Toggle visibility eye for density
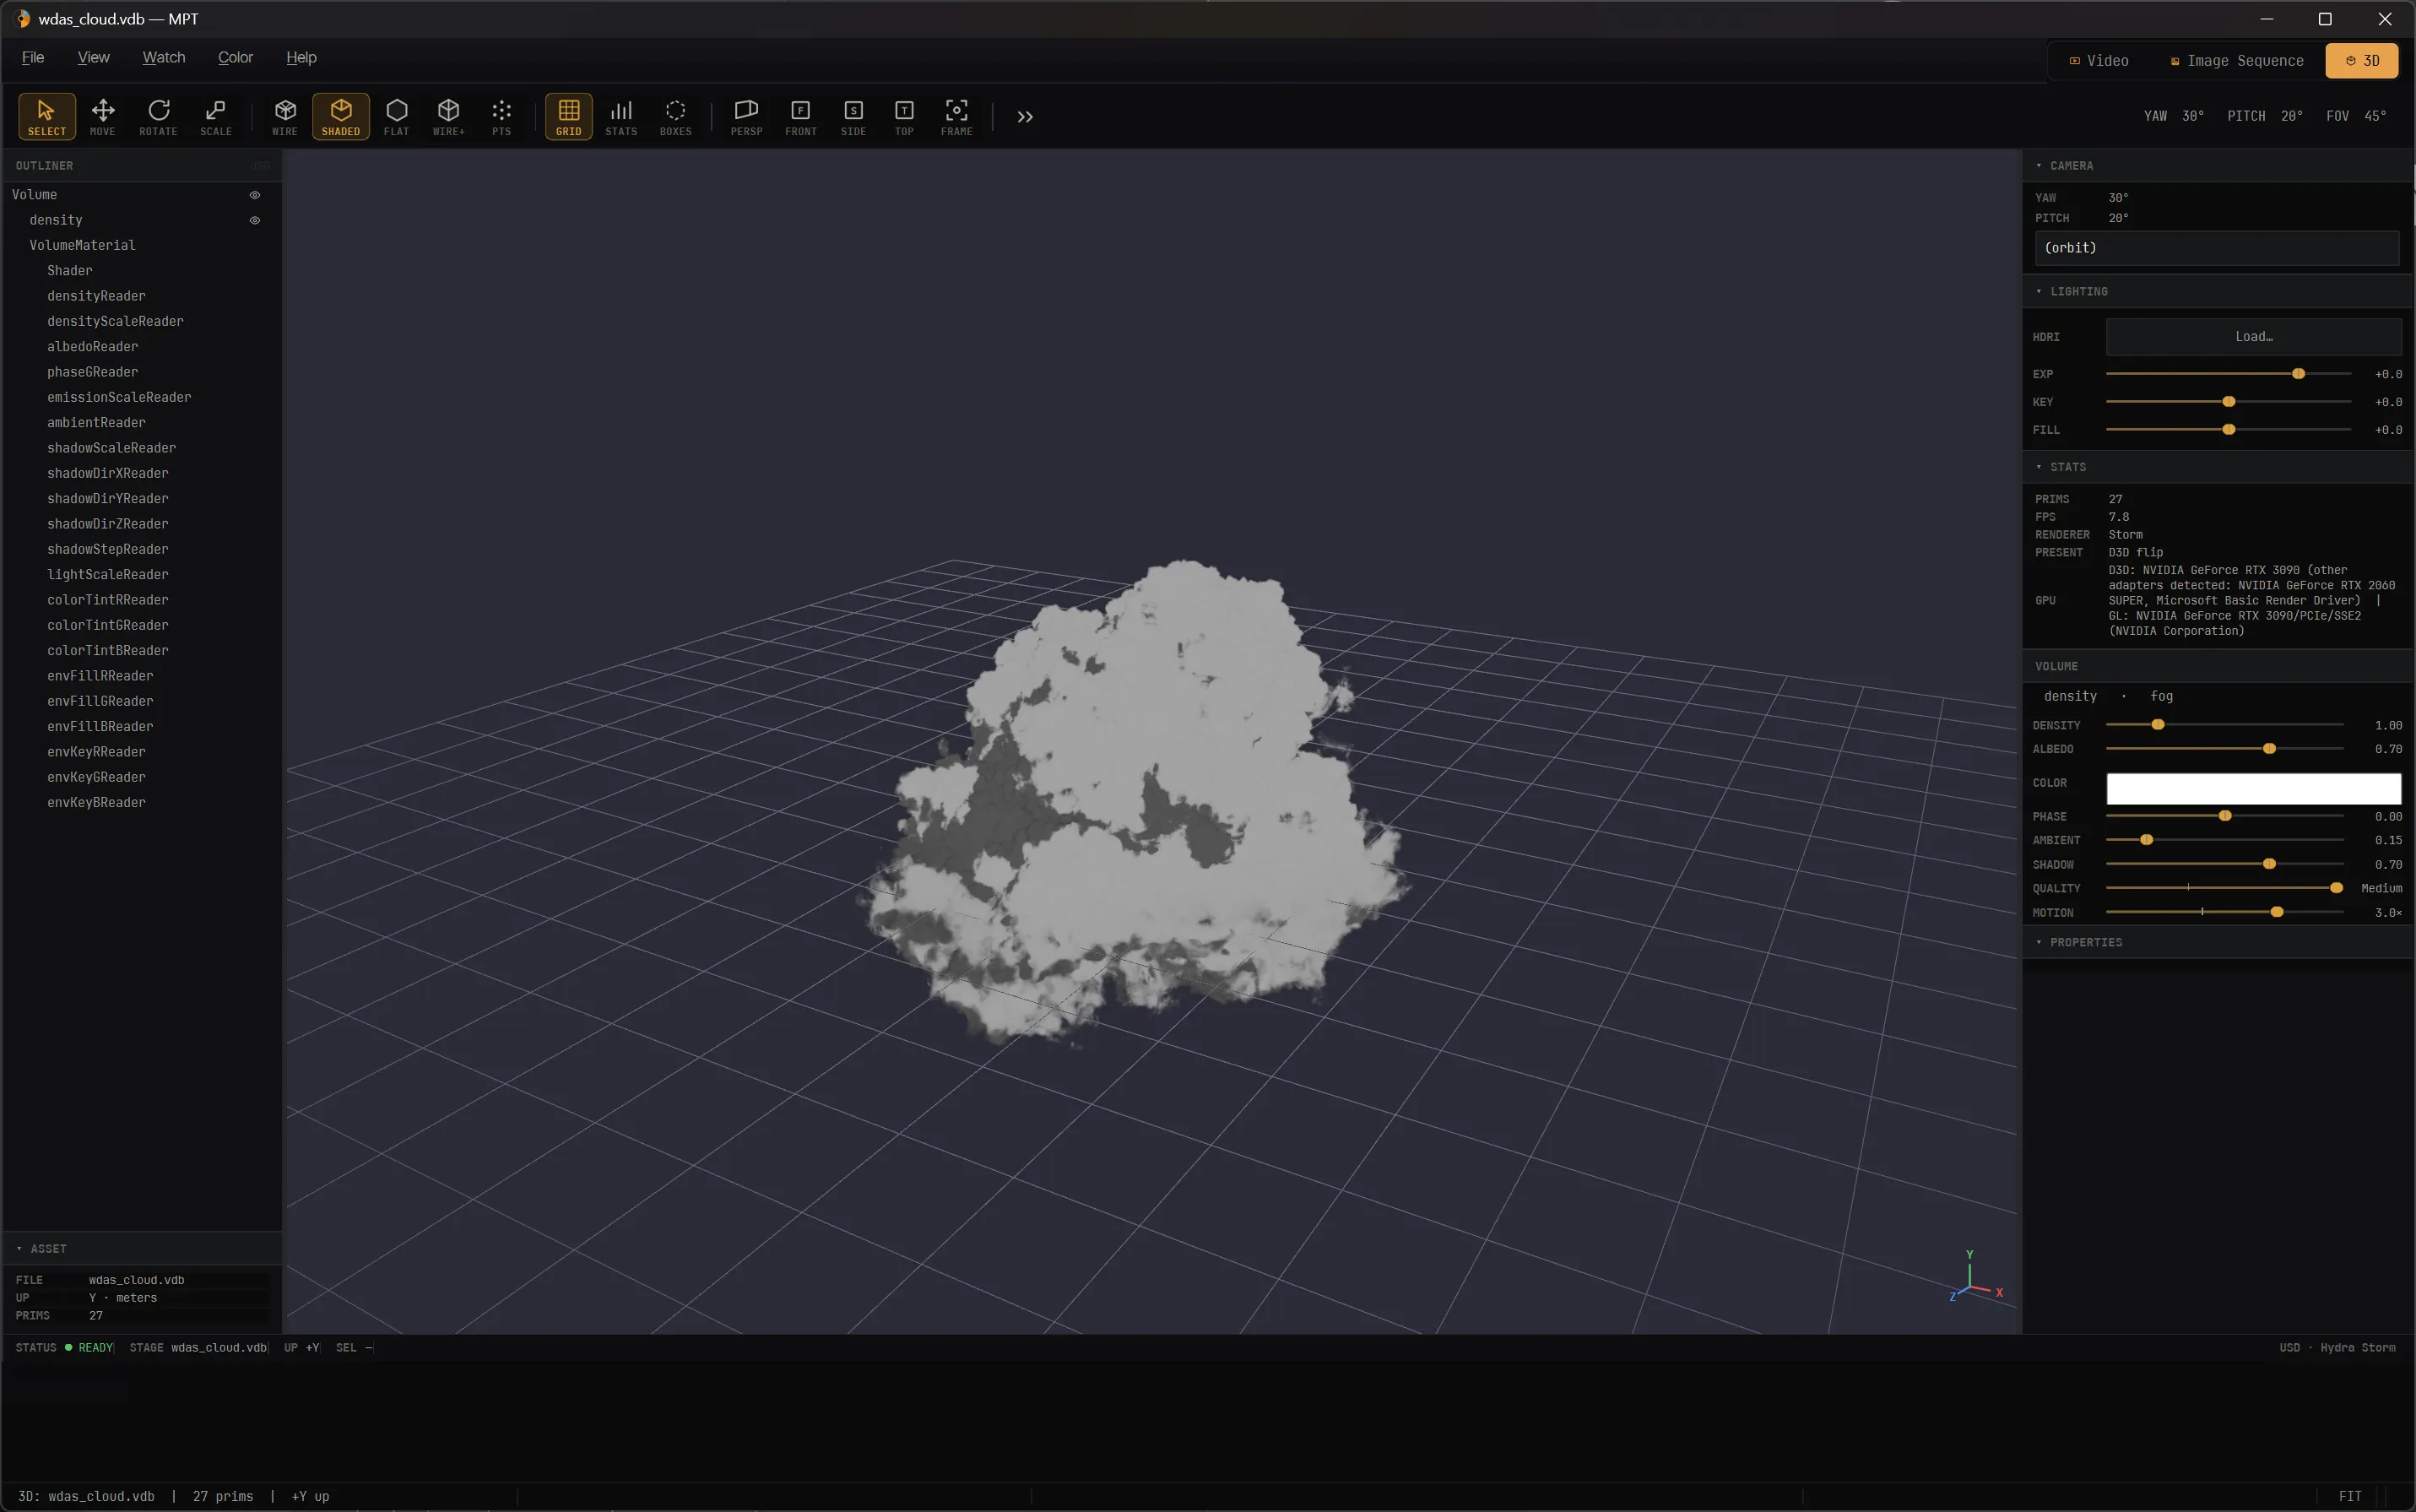Screen dimensions: 2416x1512 pyautogui.click(x=255, y=220)
